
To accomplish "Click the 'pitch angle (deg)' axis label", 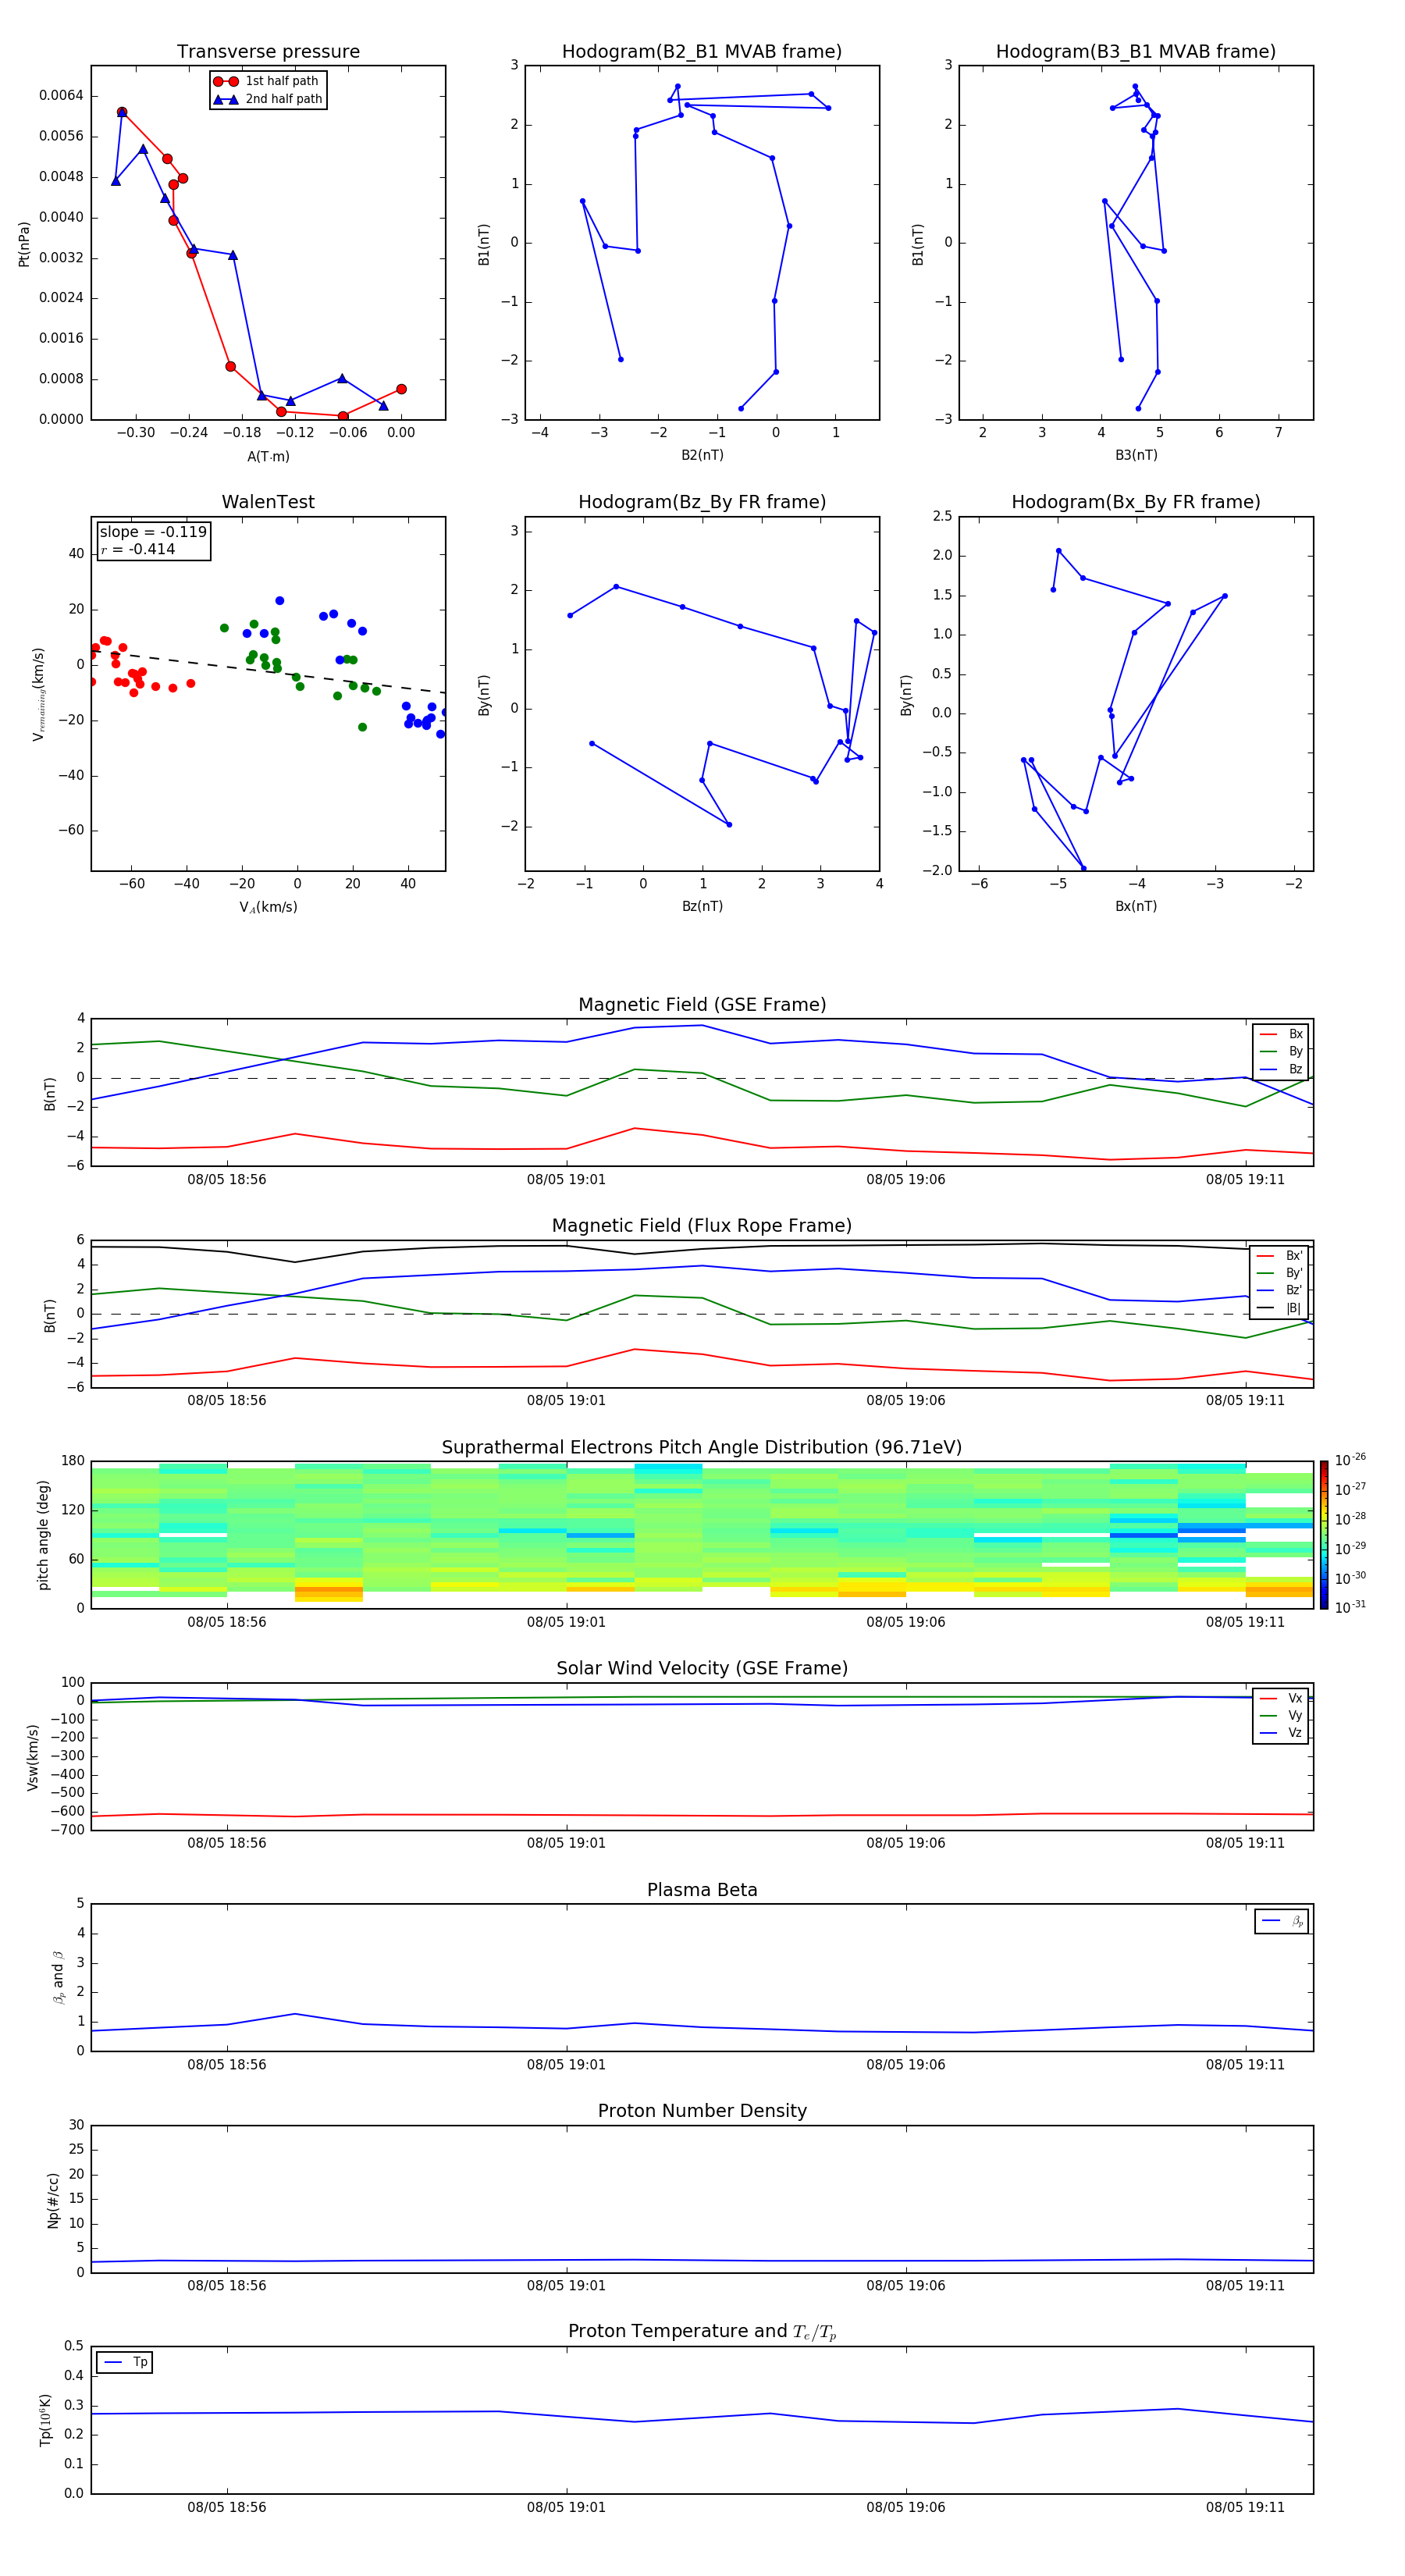I will tap(43, 1535).
